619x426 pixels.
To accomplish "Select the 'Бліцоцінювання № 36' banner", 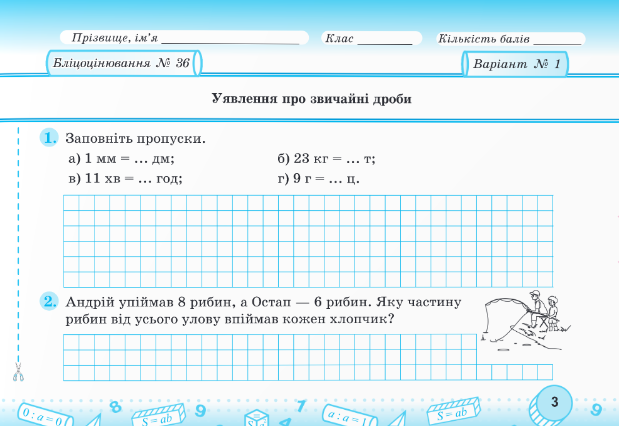I will click(x=121, y=64).
